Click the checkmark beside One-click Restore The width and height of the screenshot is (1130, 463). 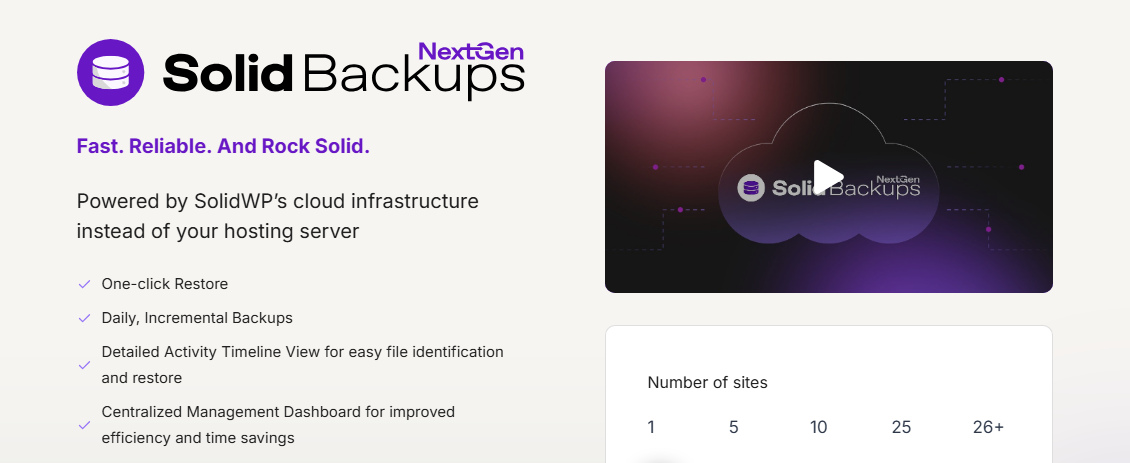[x=85, y=284]
